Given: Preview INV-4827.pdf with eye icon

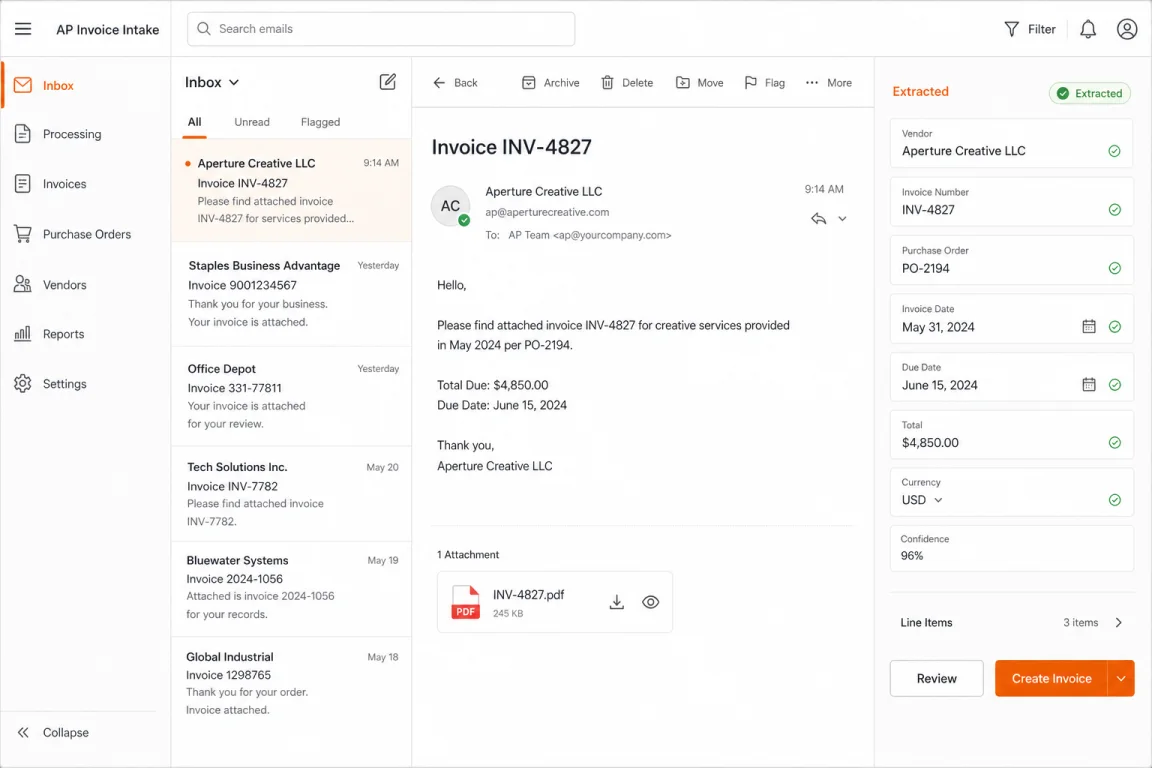Looking at the screenshot, I should point(650,602).
